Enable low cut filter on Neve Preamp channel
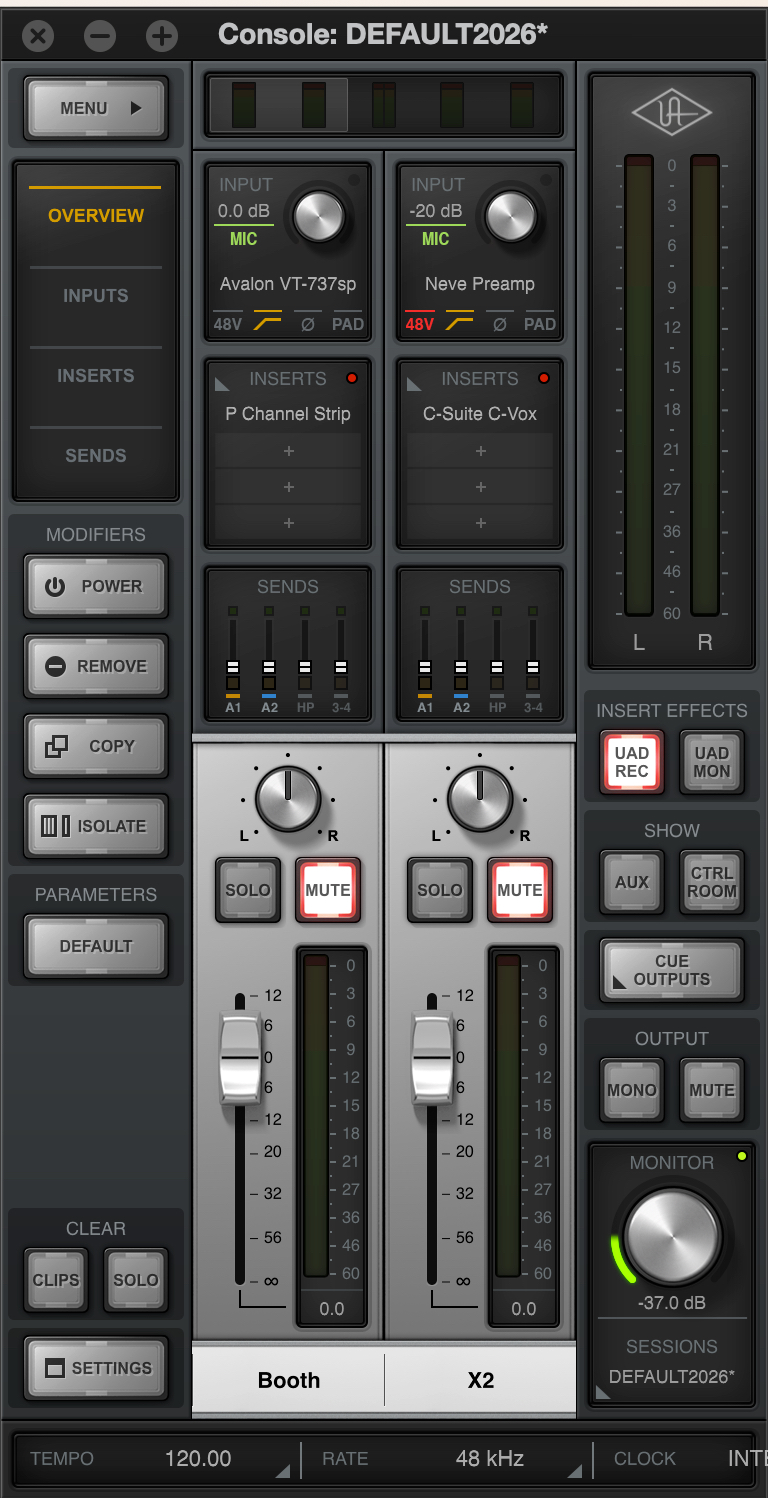The height and width of the screenshot is (1498, 768). point(459,324)
